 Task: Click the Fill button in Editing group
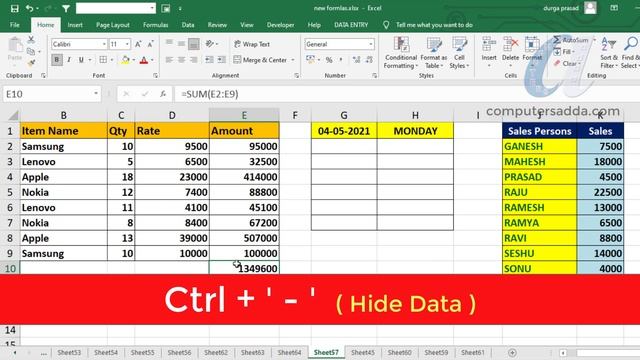pos(564,52)
